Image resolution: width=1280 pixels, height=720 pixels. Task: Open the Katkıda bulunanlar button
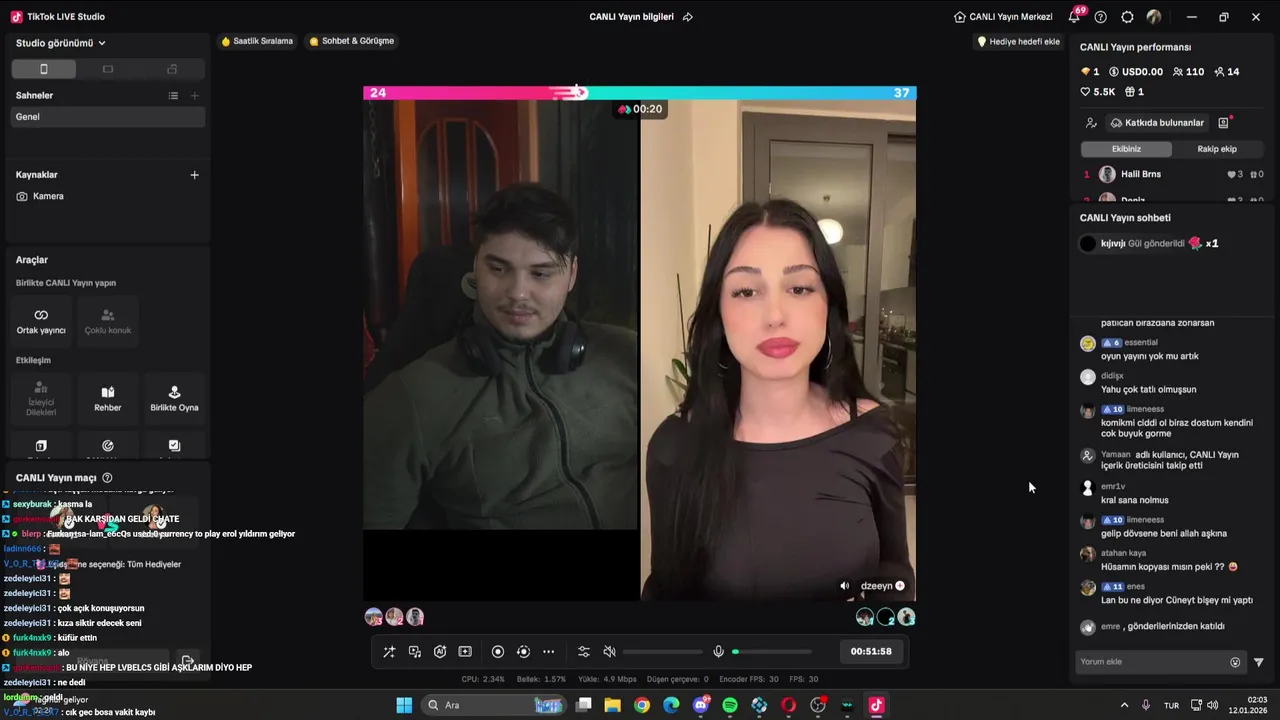coord(1157,123)
